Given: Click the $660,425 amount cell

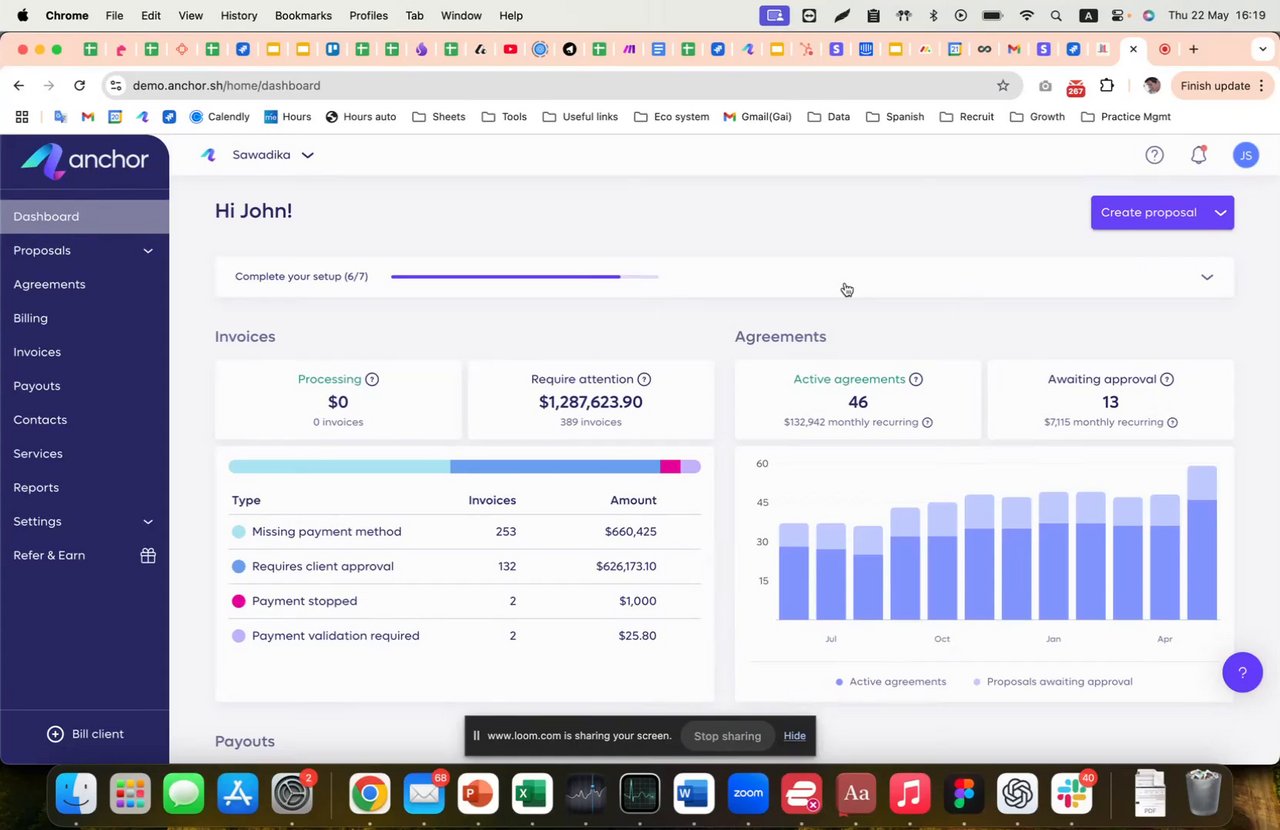Looking at the screenshot, I should tap(630, 532).
